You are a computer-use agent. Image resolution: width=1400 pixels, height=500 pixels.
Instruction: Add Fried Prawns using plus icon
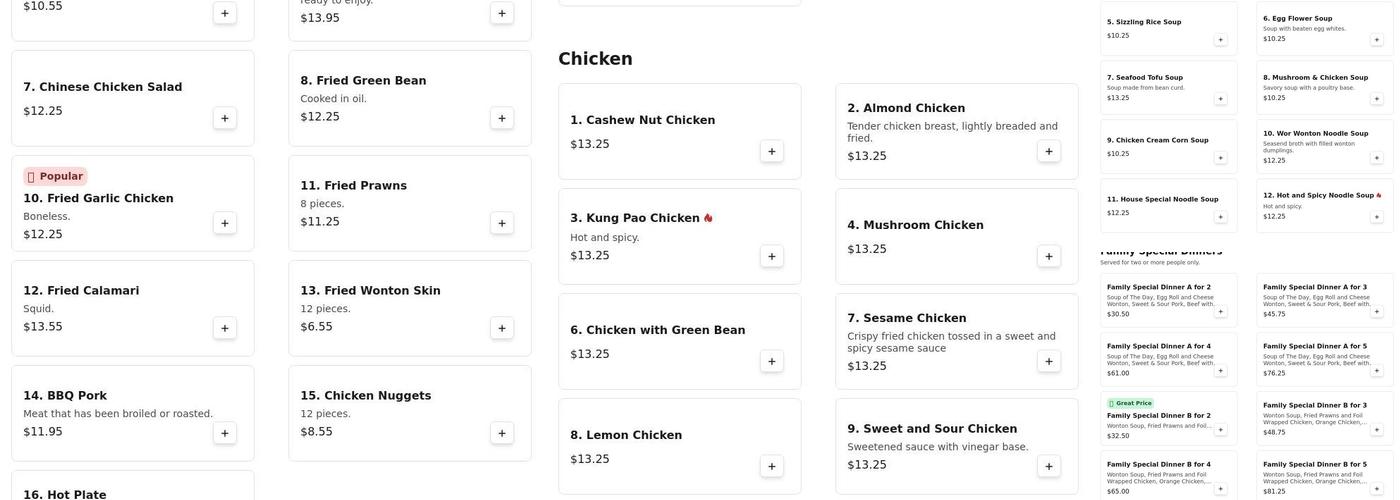(x=502, y=223)
